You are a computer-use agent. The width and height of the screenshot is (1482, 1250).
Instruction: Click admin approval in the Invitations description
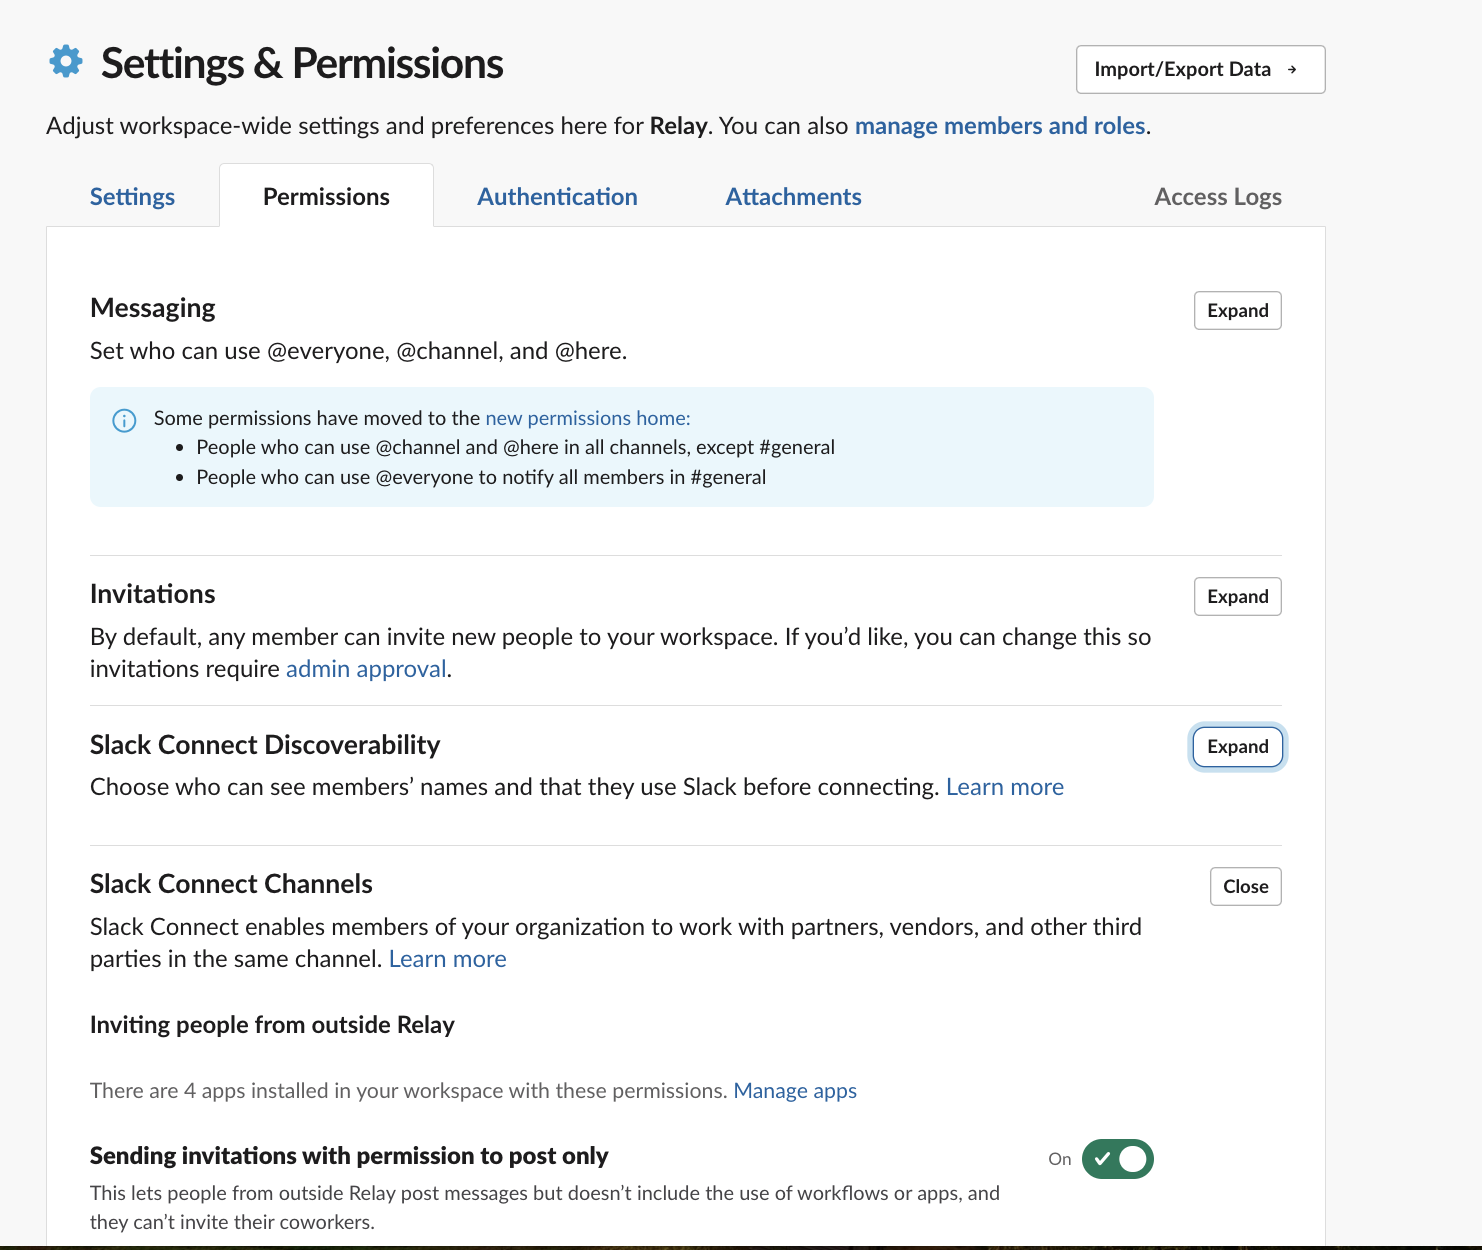click(365, 668)
